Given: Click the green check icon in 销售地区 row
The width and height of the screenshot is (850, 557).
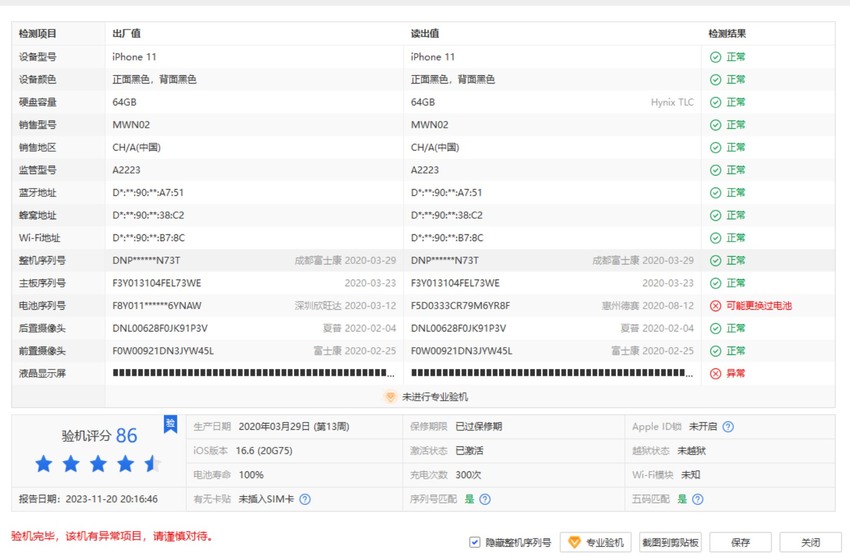Looking at the screenshot, I should click(x=716, y=147).
